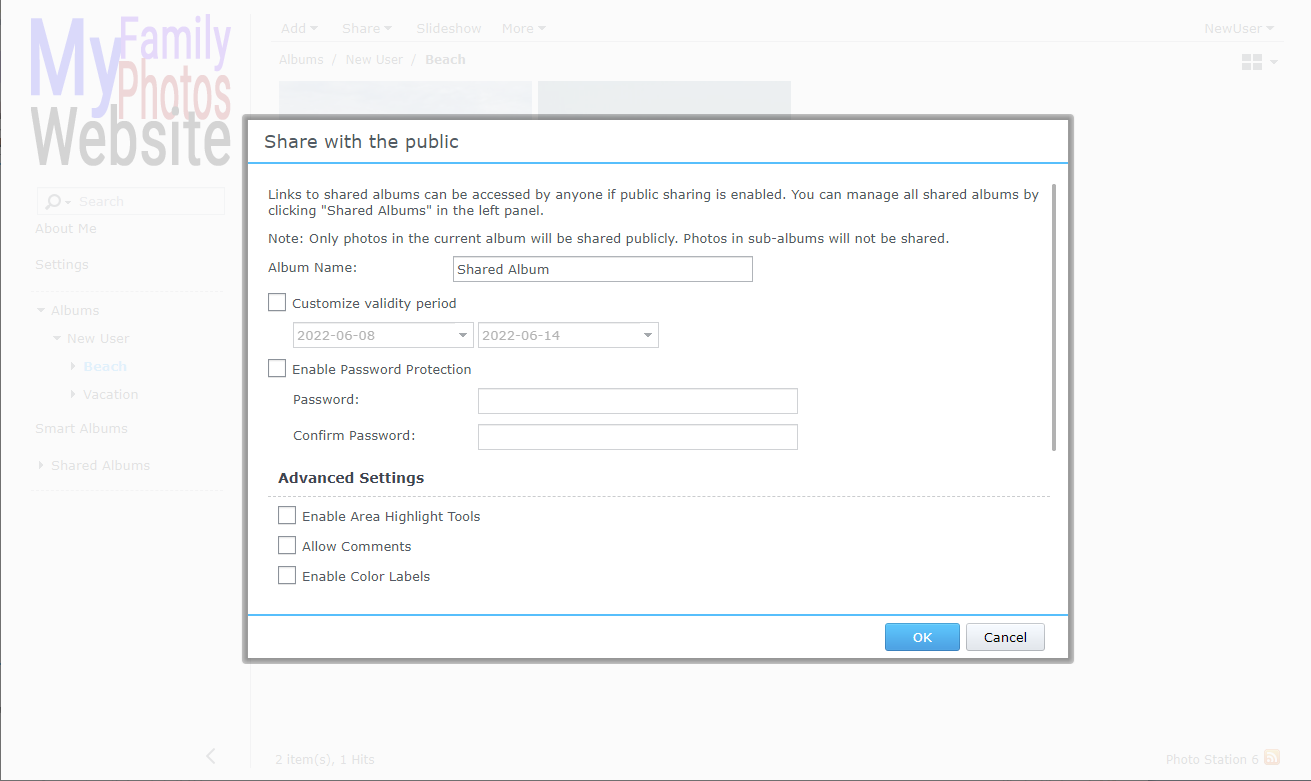Expand the Vacation album tree arrow
This screenshot has width=1311, height=781.
click(73, 394)
